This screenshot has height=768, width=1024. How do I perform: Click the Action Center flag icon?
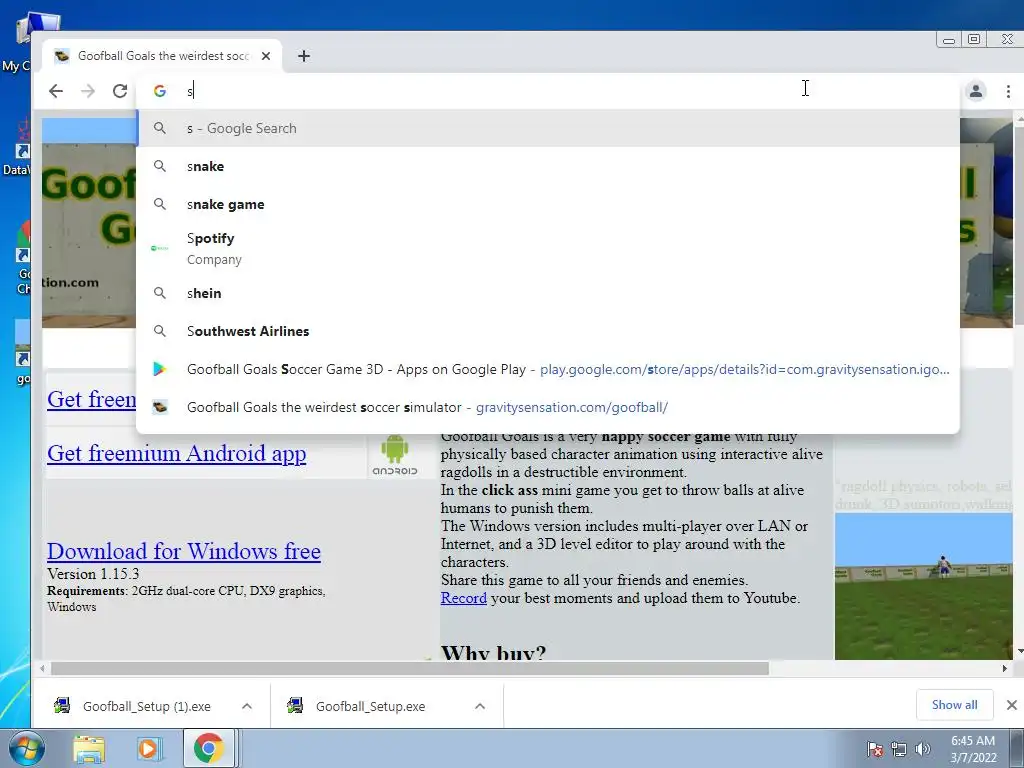coord(874,749)
